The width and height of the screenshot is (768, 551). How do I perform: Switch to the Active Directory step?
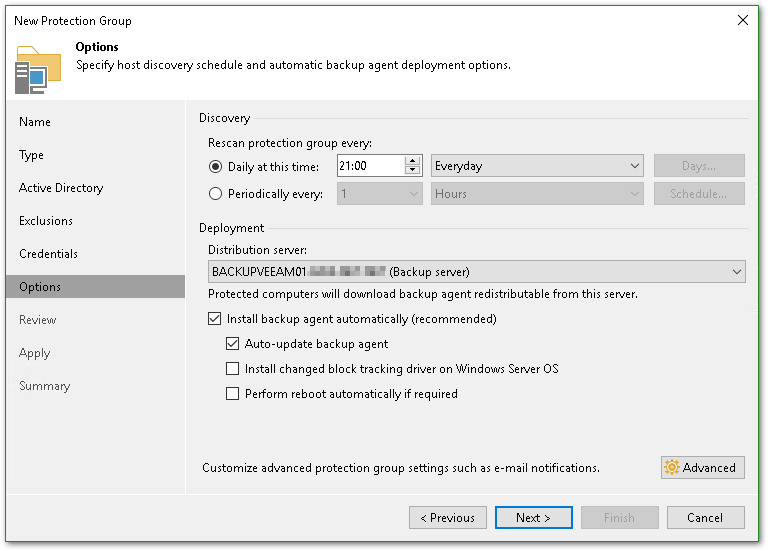[61, 188]
